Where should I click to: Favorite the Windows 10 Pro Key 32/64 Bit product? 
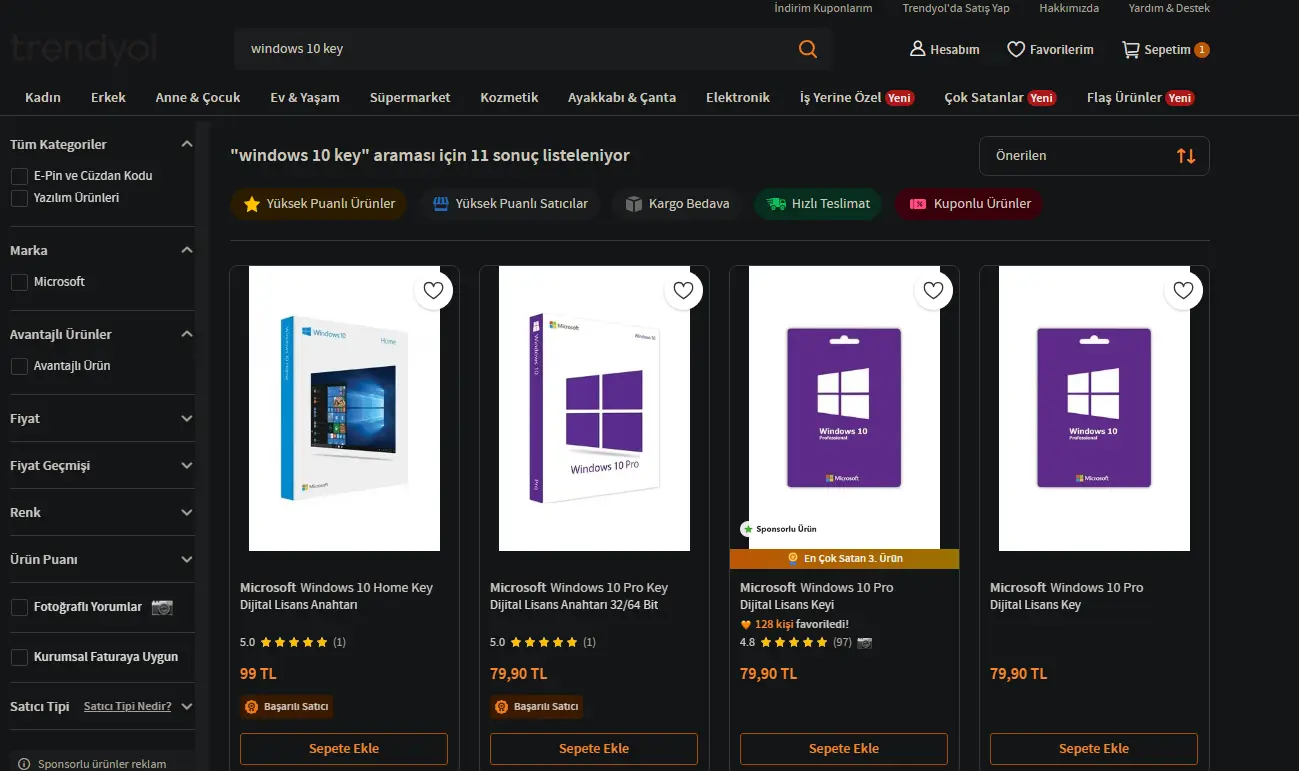(683, 291)
